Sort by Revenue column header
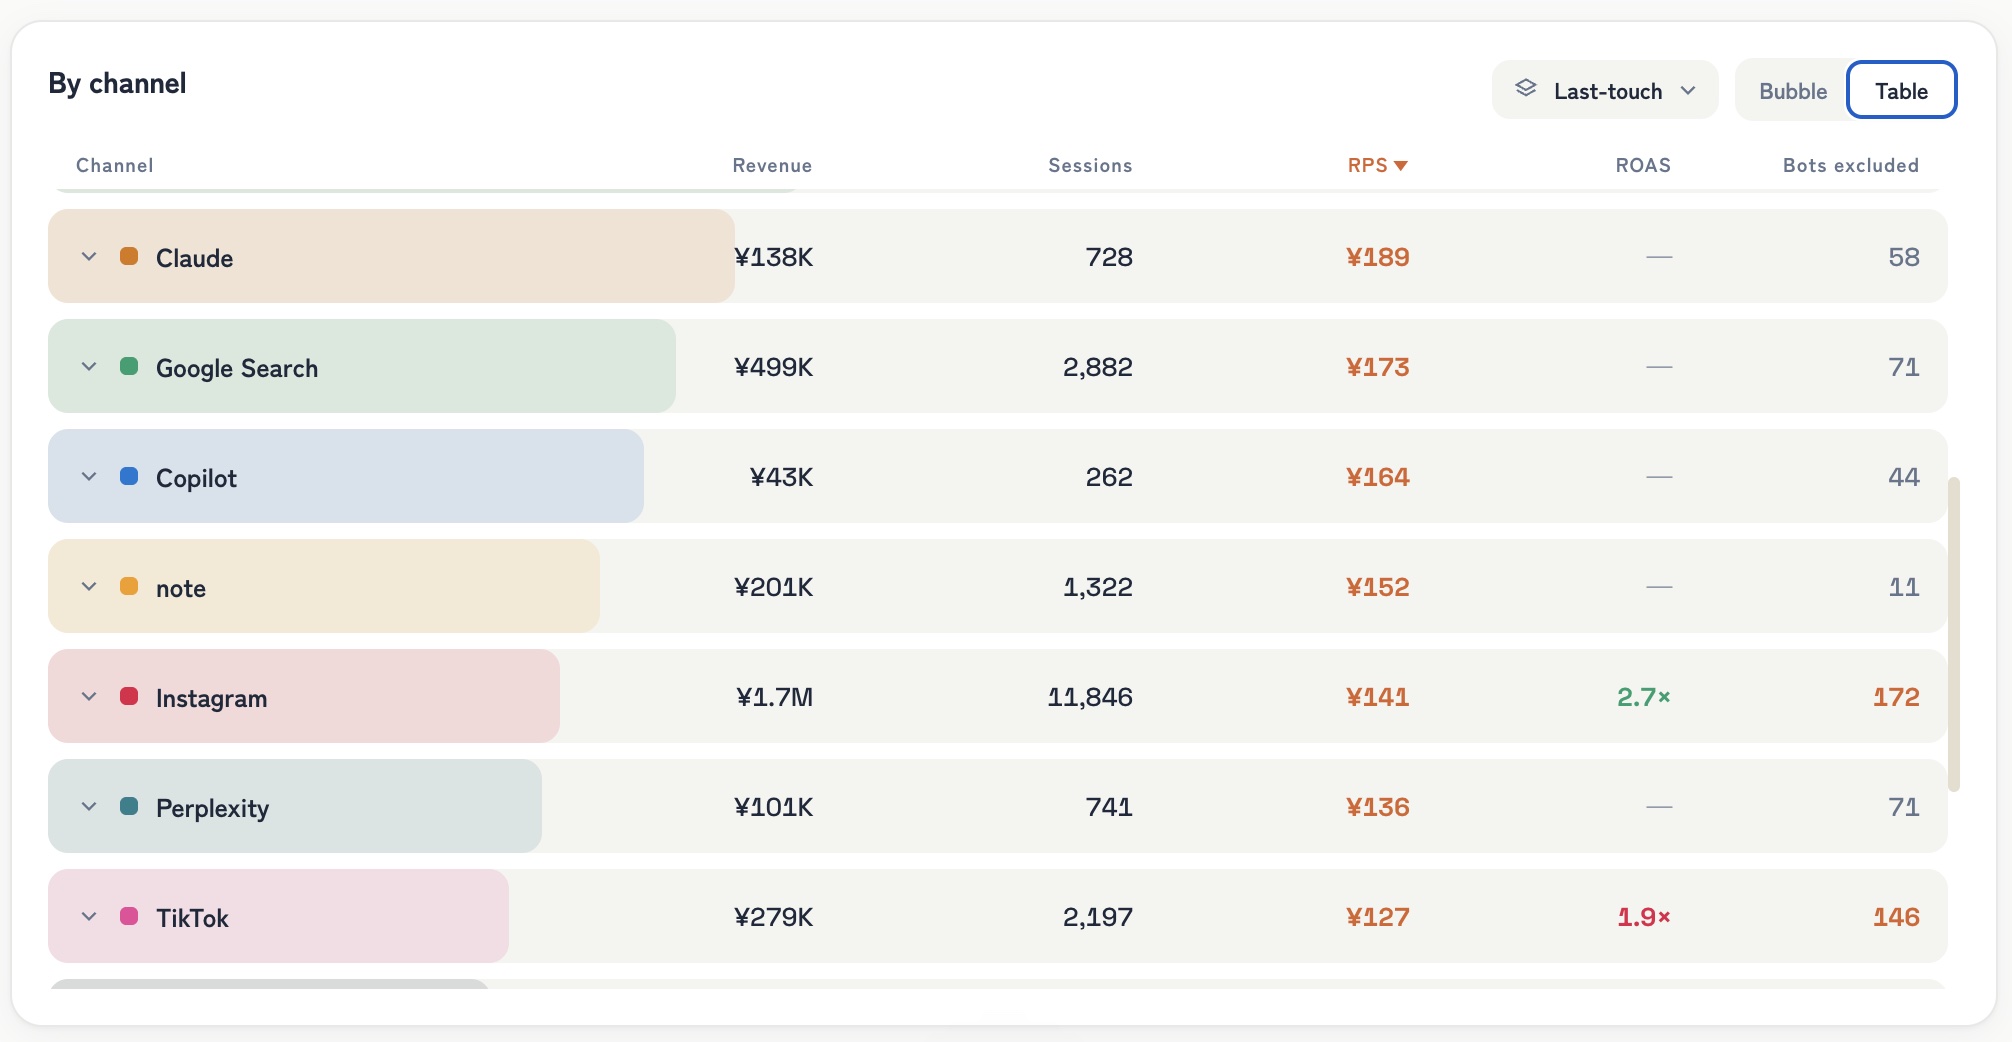 click(772, 165)
